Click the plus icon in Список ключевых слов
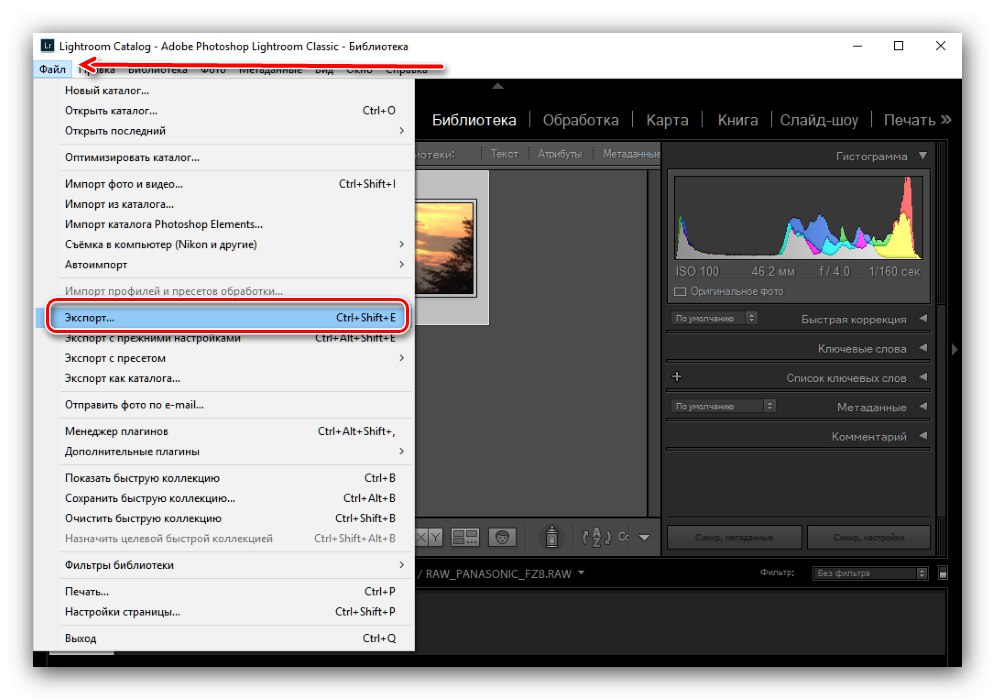This screenshot has width=995, height=700. coord(675,377)
